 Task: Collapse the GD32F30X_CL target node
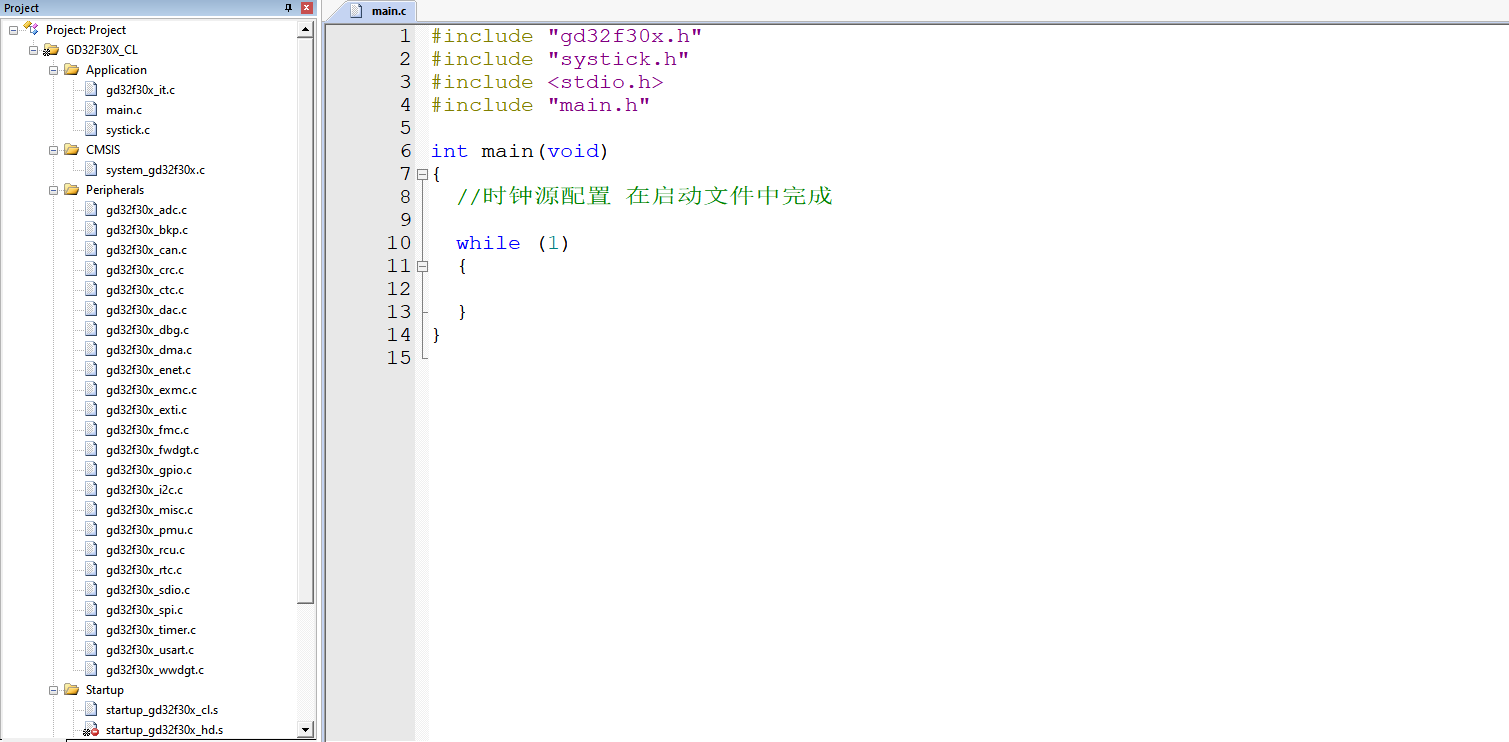point(34,50)
